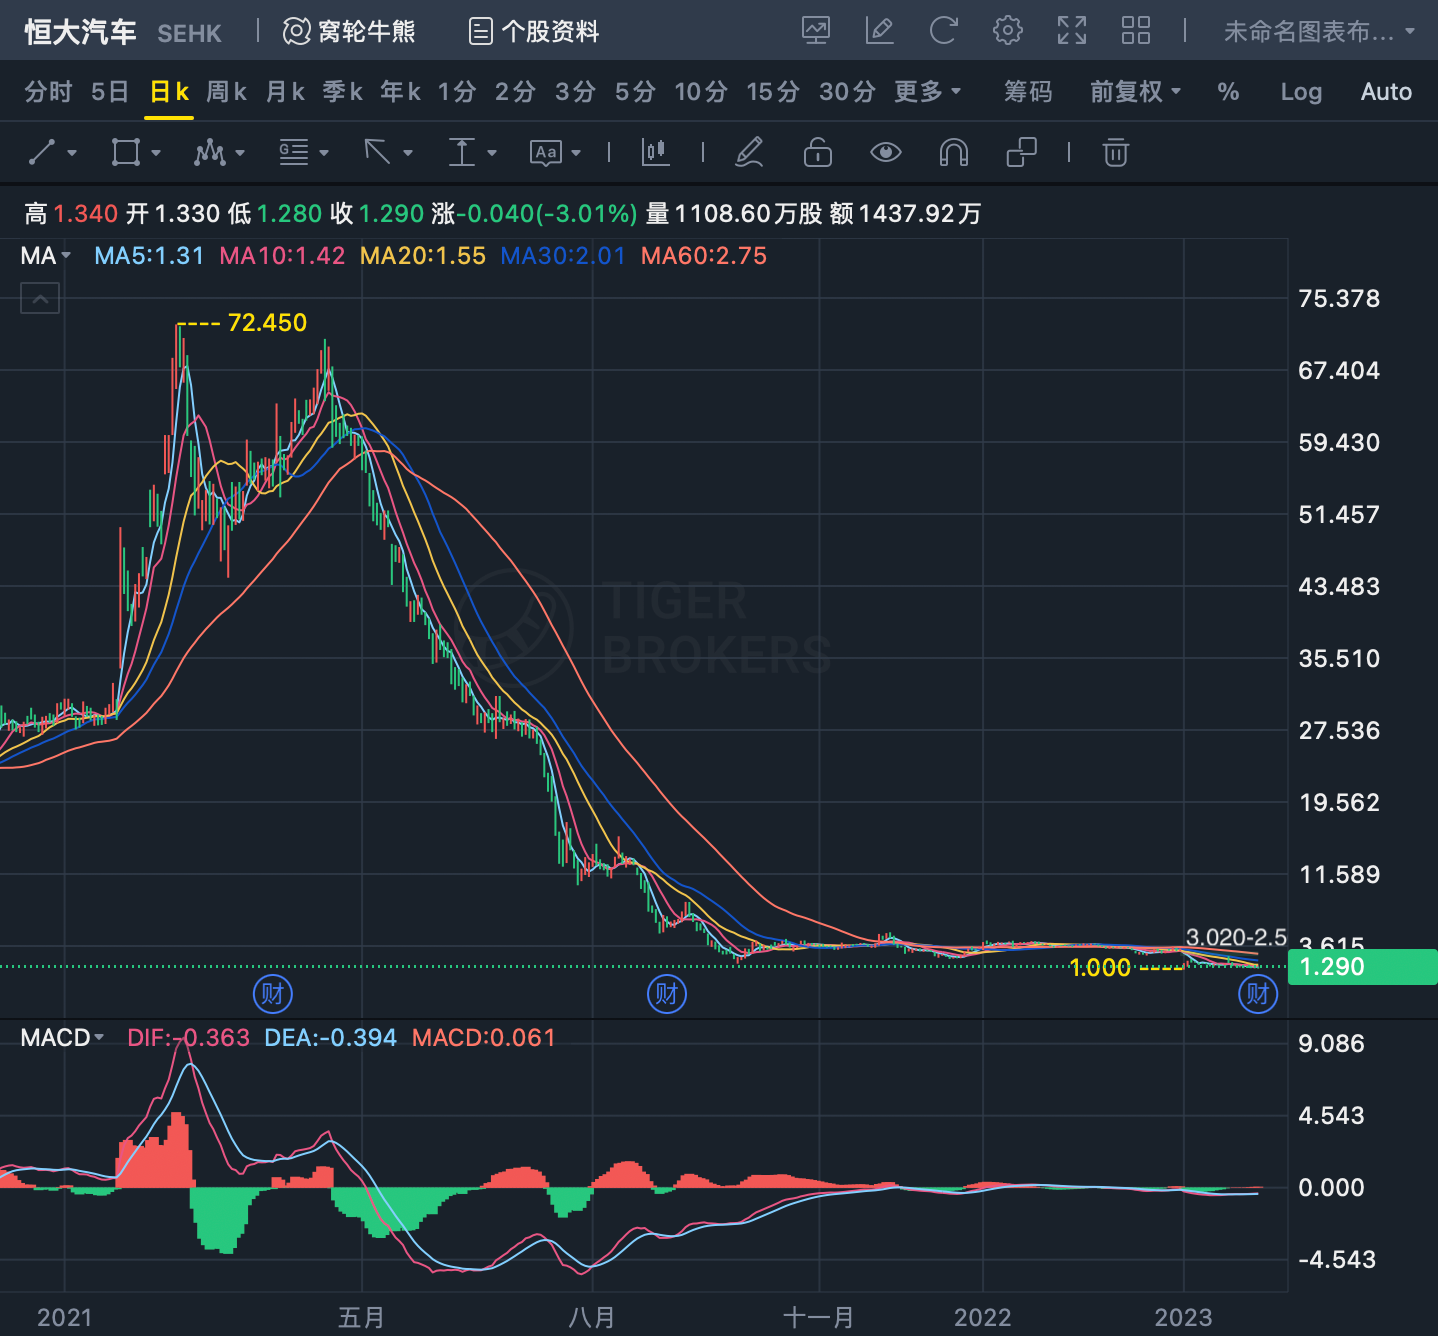Viewport: 1438px width, 1336px height.
Task: Toggle percentage scale button
Action: pos(1228,92)
